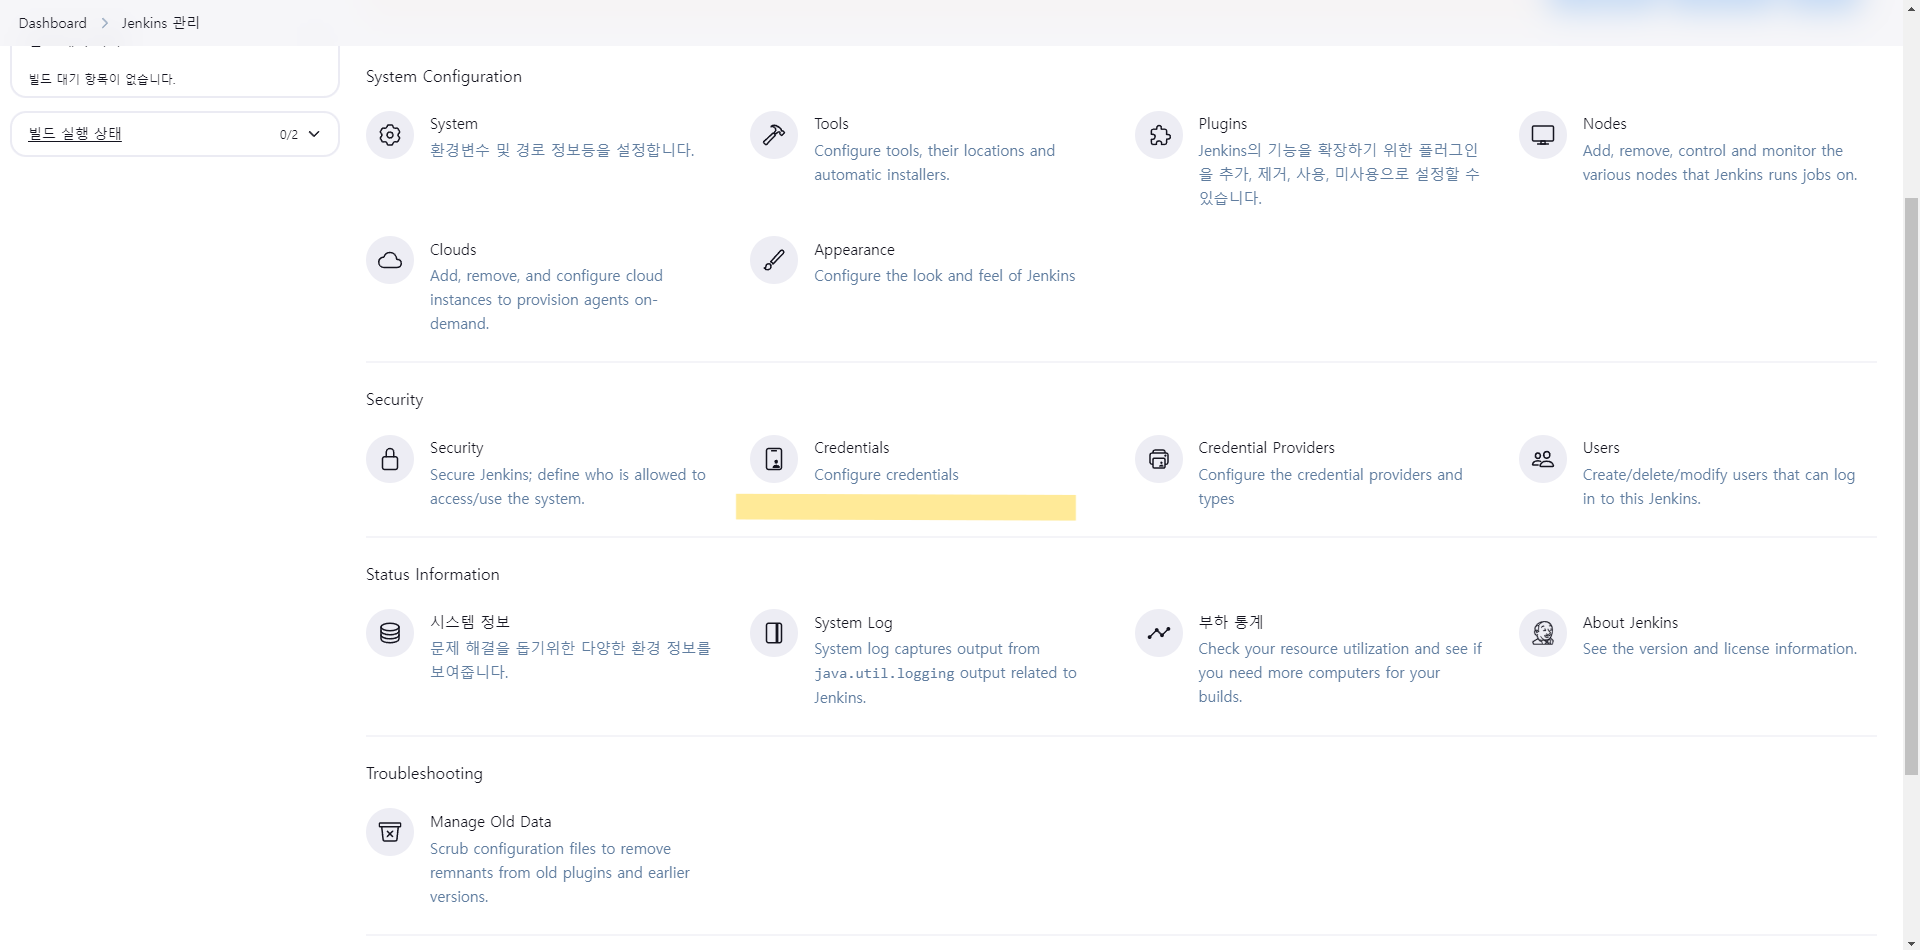Screen dimensions: 1920x950
Task: Click '빌드 대기 항목이 없습니다.' text
Action: pos(102,79)
